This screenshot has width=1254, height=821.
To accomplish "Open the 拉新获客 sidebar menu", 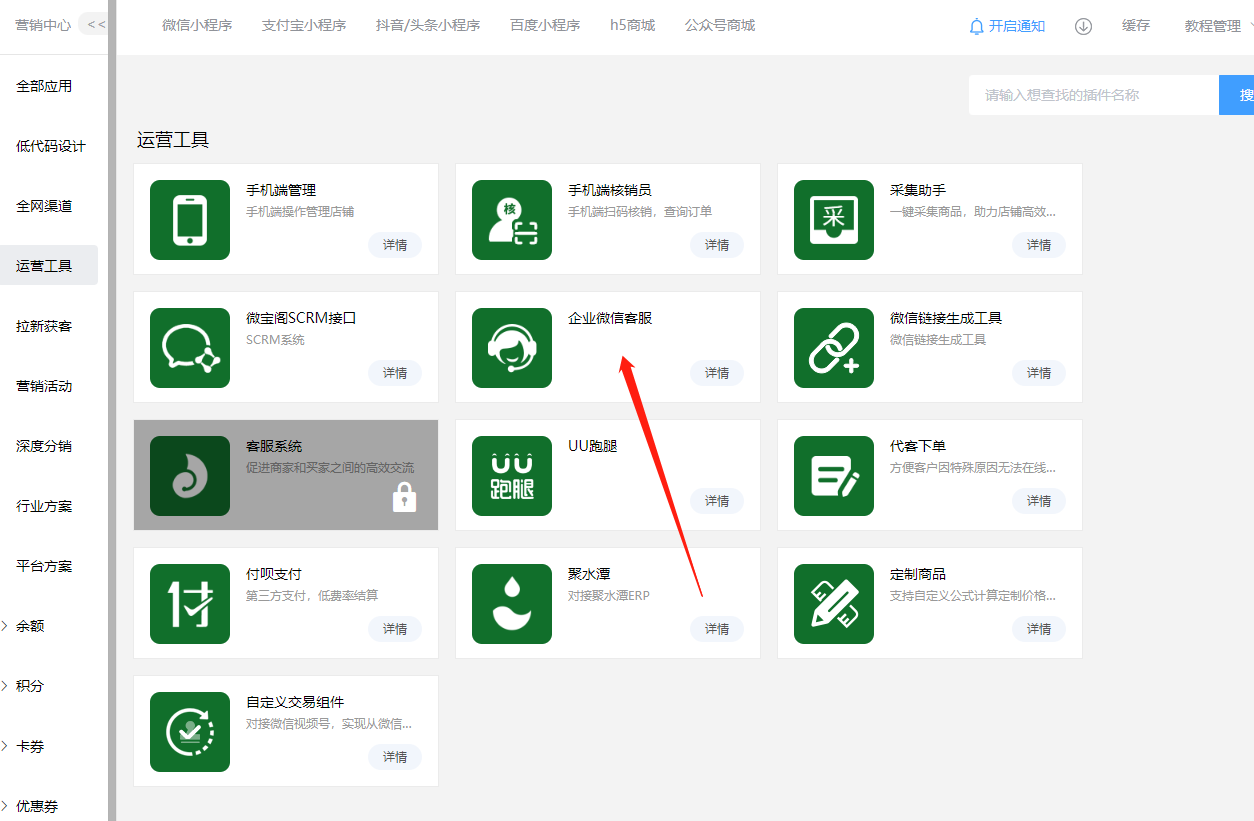I will (44, 326).
